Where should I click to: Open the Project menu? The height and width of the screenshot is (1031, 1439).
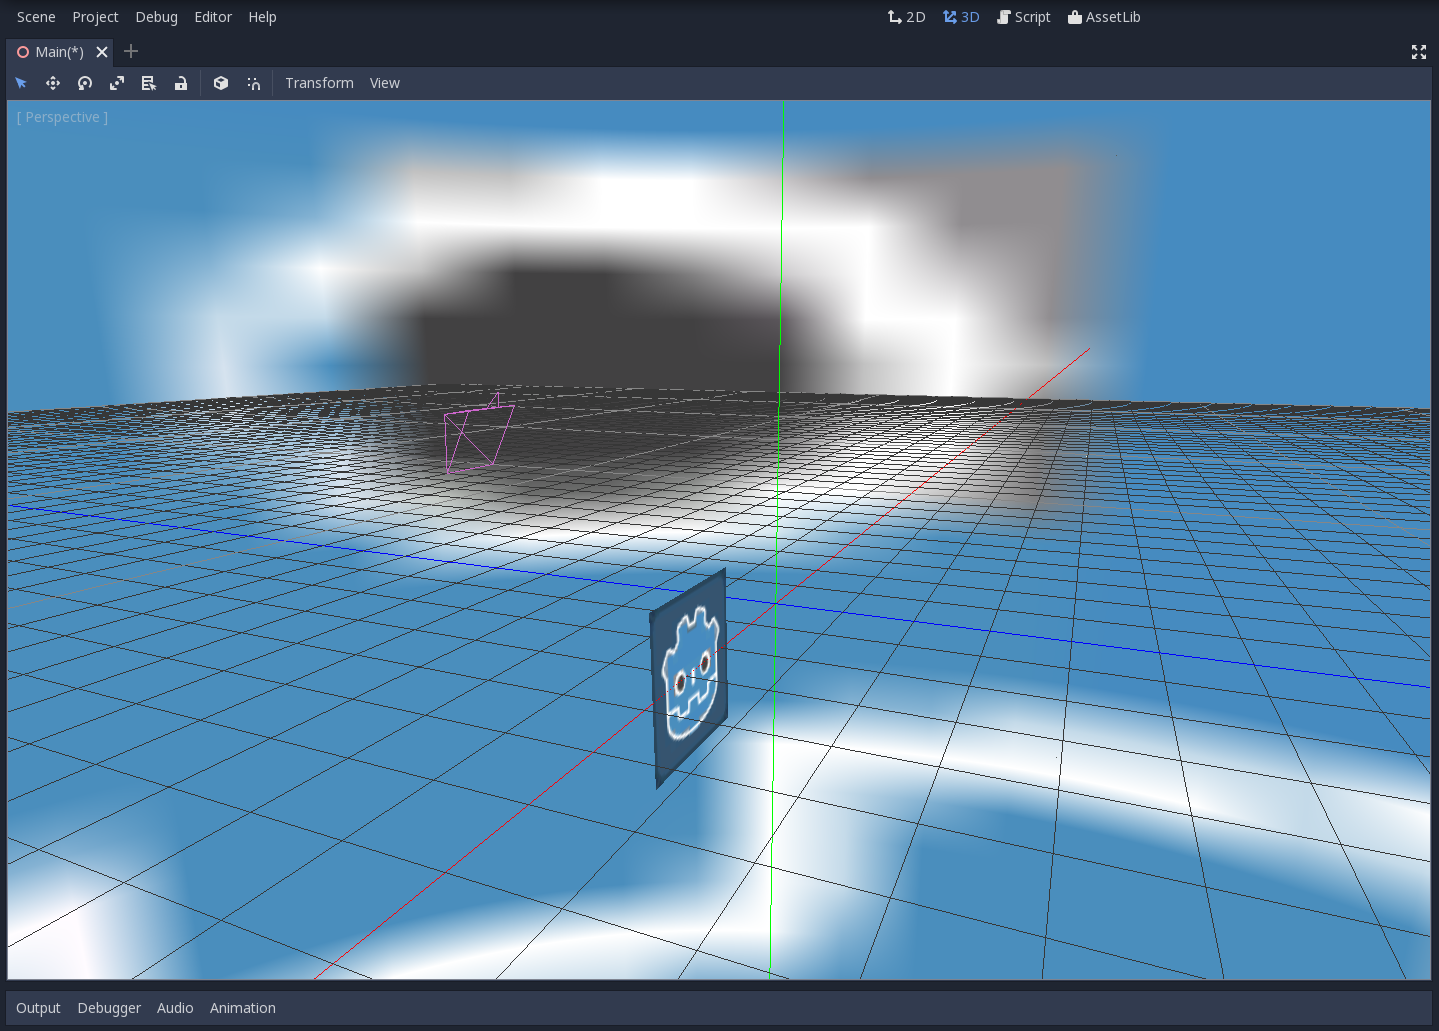click(95, 17)
